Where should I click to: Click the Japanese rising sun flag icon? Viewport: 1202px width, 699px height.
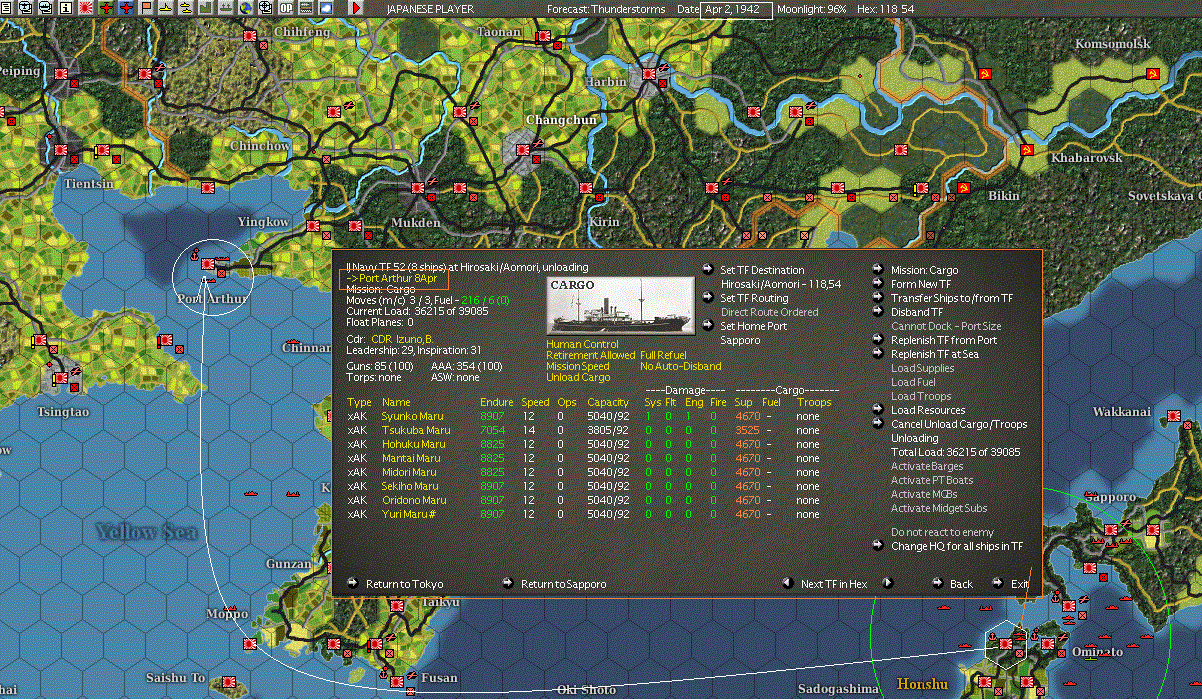[86, 8]
